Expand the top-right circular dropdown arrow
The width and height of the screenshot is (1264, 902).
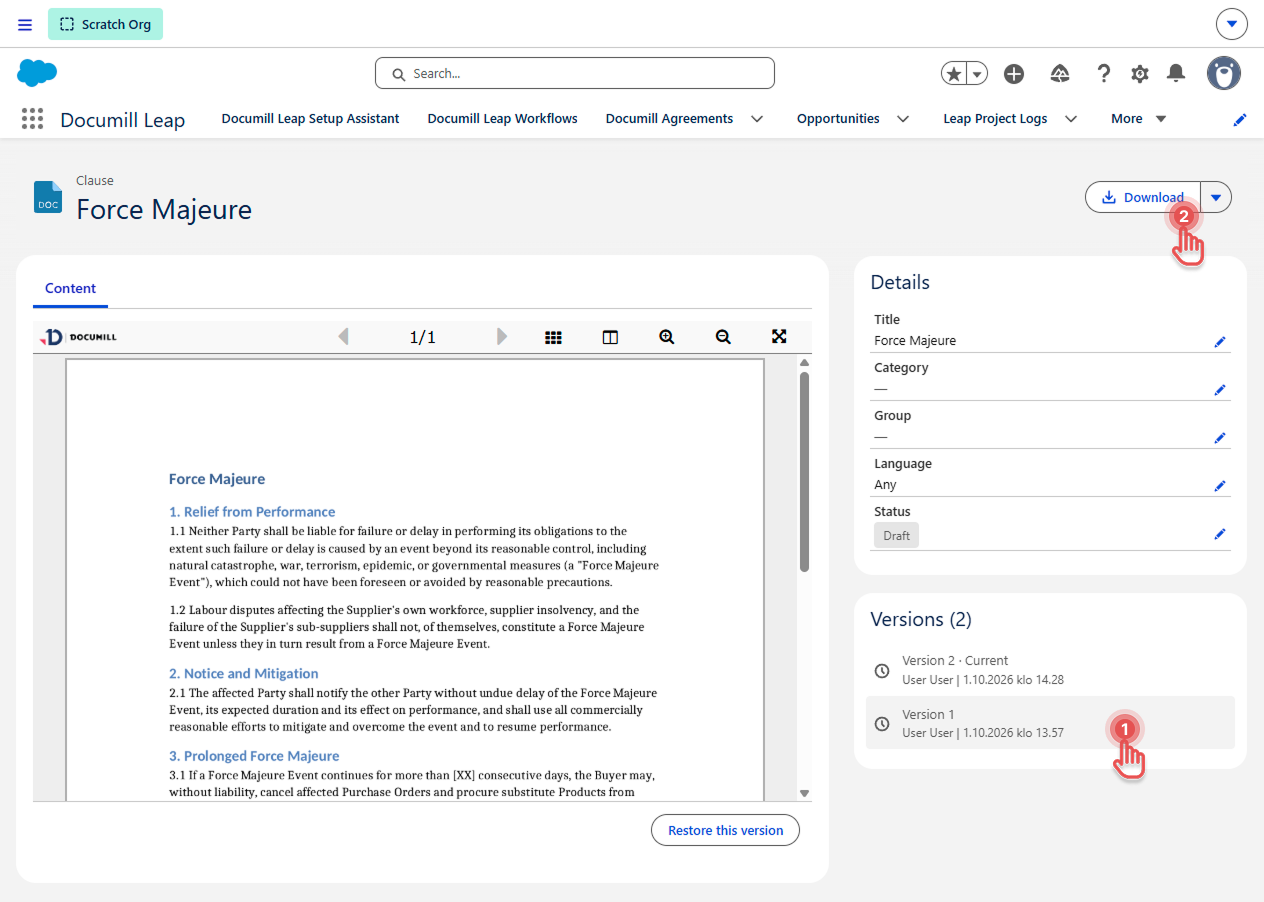(1232, 24)
